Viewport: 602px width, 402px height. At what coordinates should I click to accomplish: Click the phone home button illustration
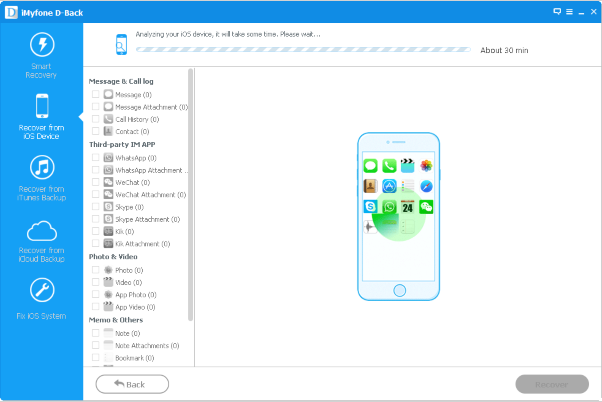coord(399,290)
